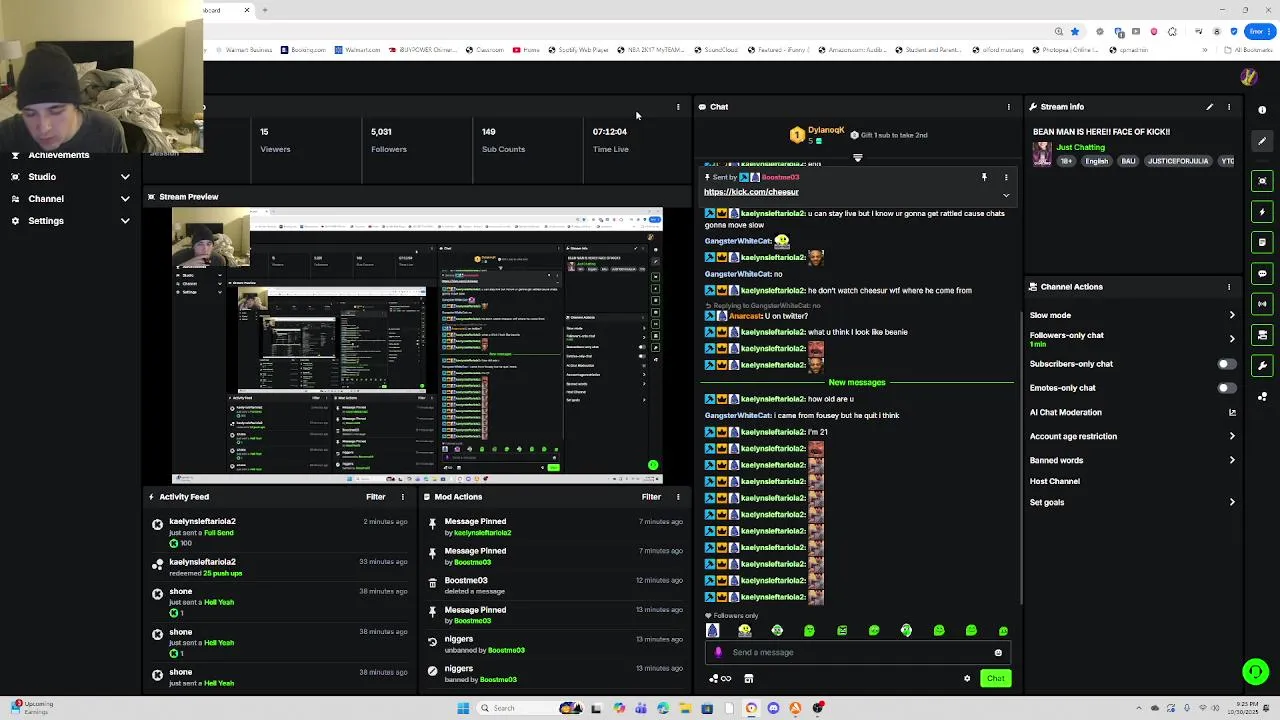
Task: Click the purple microphone icon in message box
Action: point(718,653)
